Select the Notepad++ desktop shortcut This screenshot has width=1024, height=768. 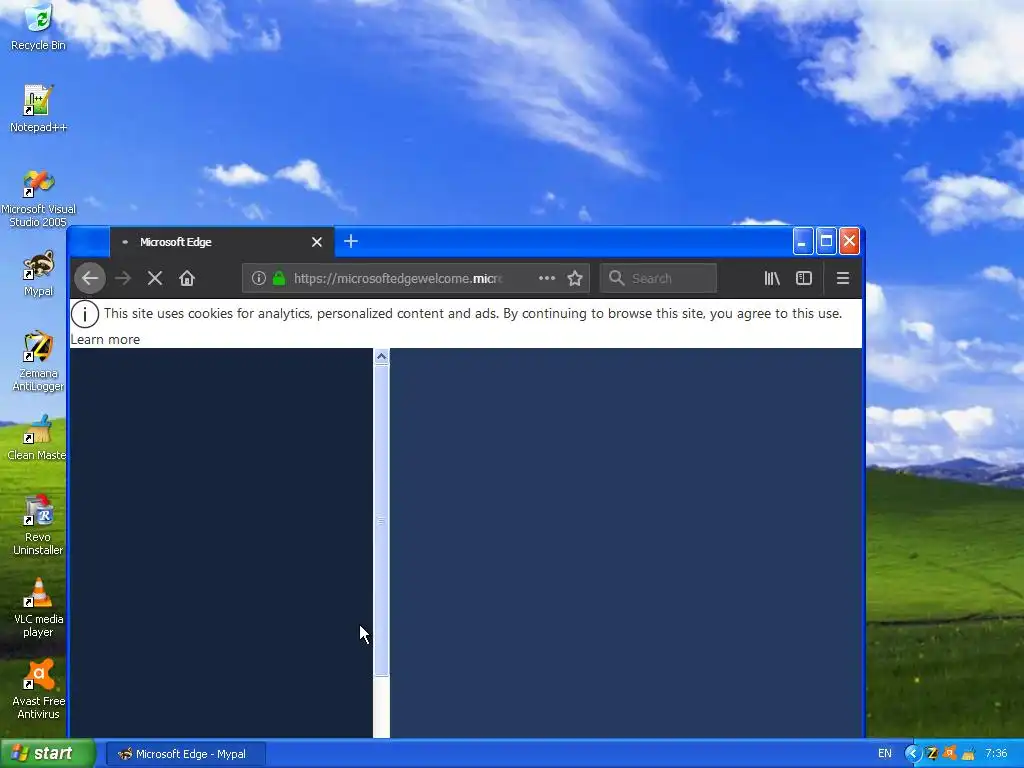(39, 108)
